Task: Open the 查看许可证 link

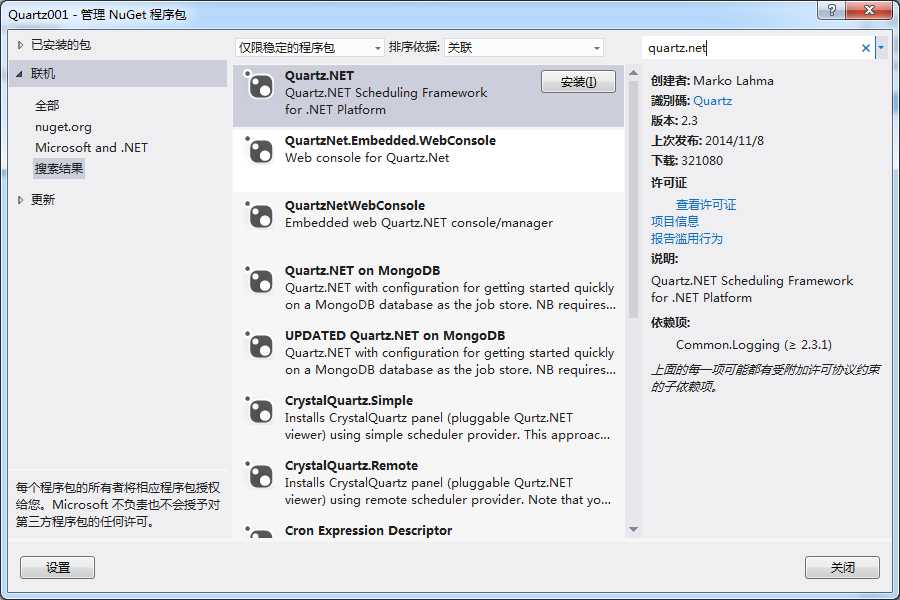Action: click(706, 204)
